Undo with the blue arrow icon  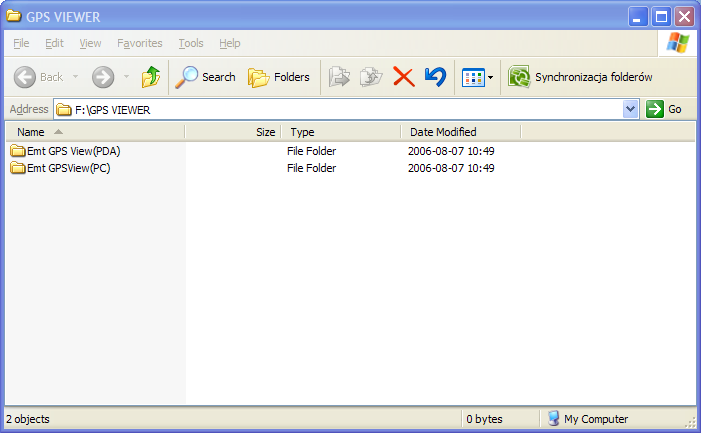[435, 77]
